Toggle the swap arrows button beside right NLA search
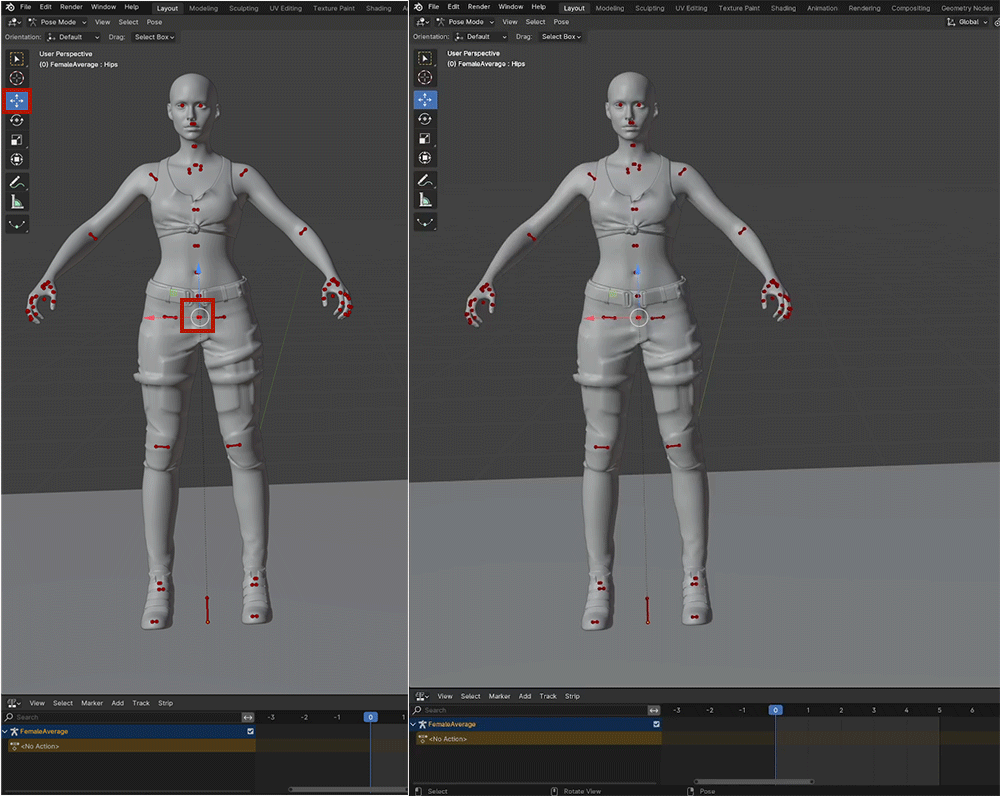The image size is (1000, 796). click(654, 710)
